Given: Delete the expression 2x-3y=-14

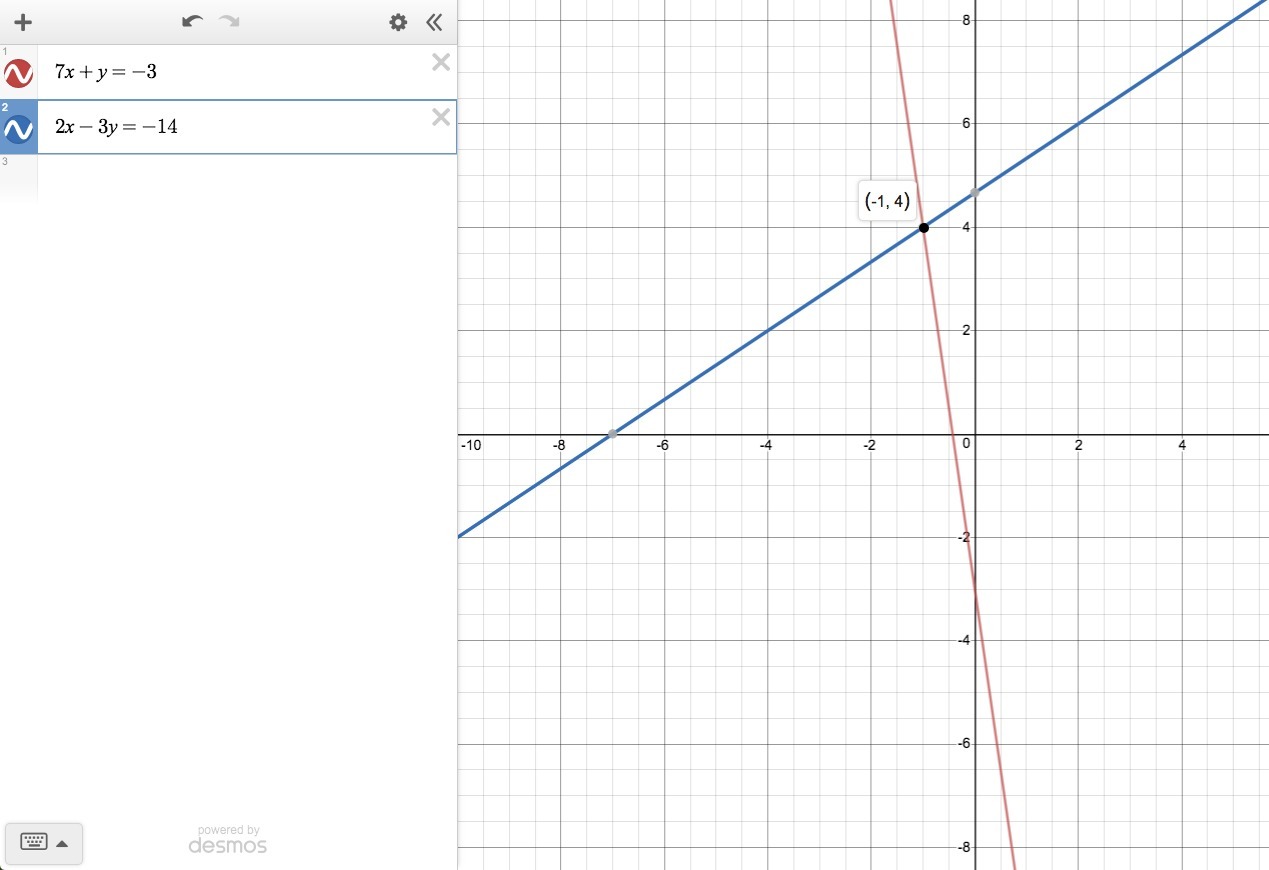Looking at the screenshot, I should pos(441,118).
